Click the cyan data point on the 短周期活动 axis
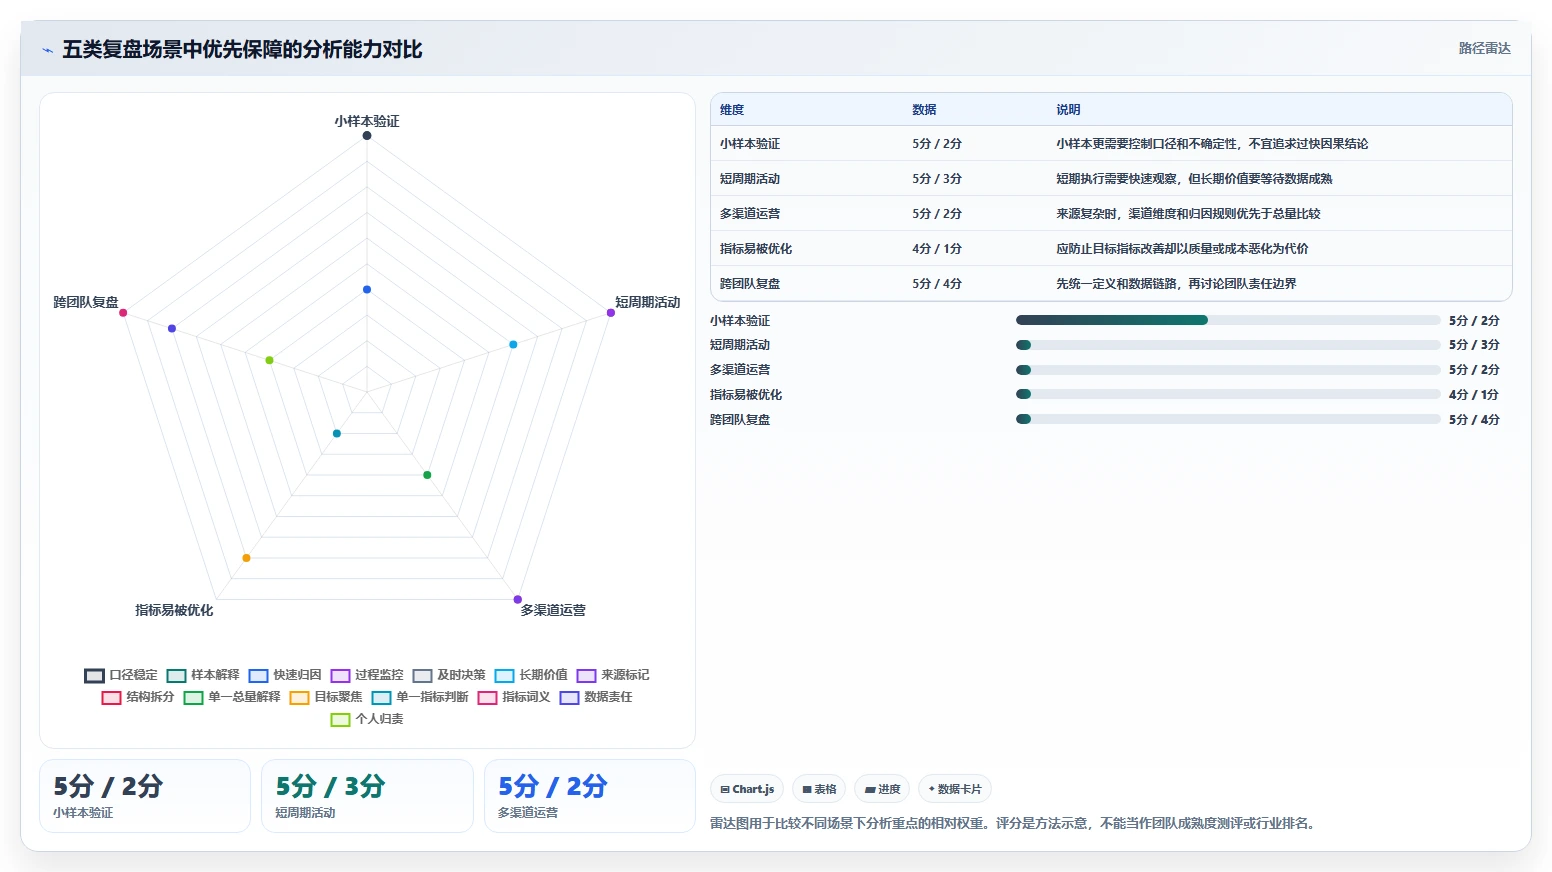The width and height of the screenshot is (1552, 872). tap(513, 344)
